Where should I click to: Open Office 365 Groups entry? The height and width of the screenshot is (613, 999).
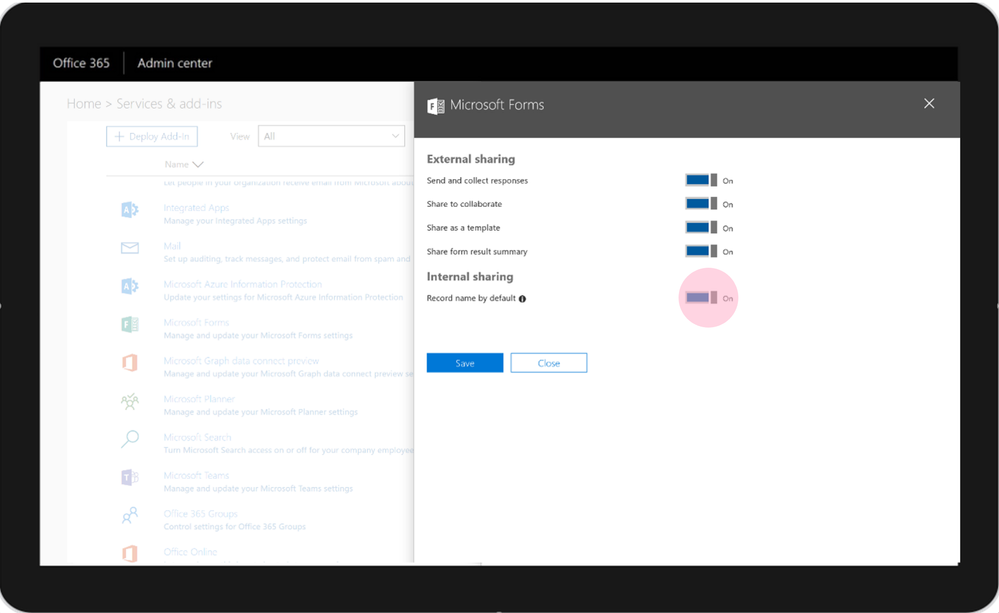(x=200, y=514)
